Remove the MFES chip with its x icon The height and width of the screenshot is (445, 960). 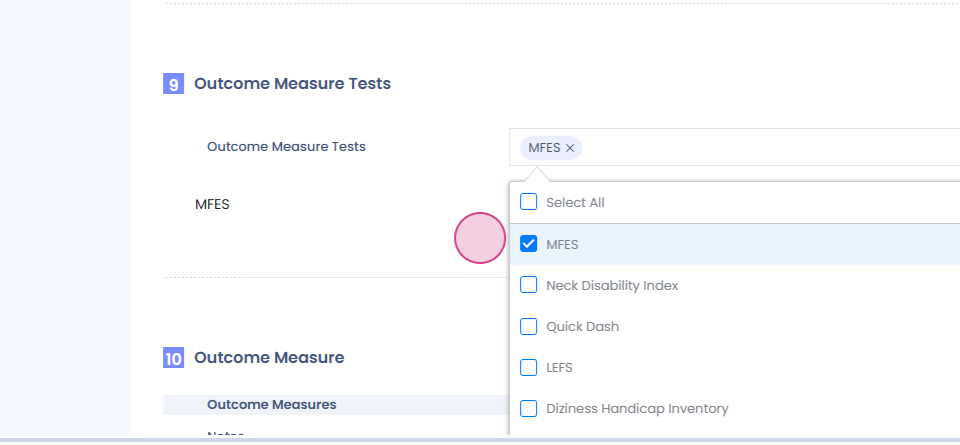coord(570,148)
